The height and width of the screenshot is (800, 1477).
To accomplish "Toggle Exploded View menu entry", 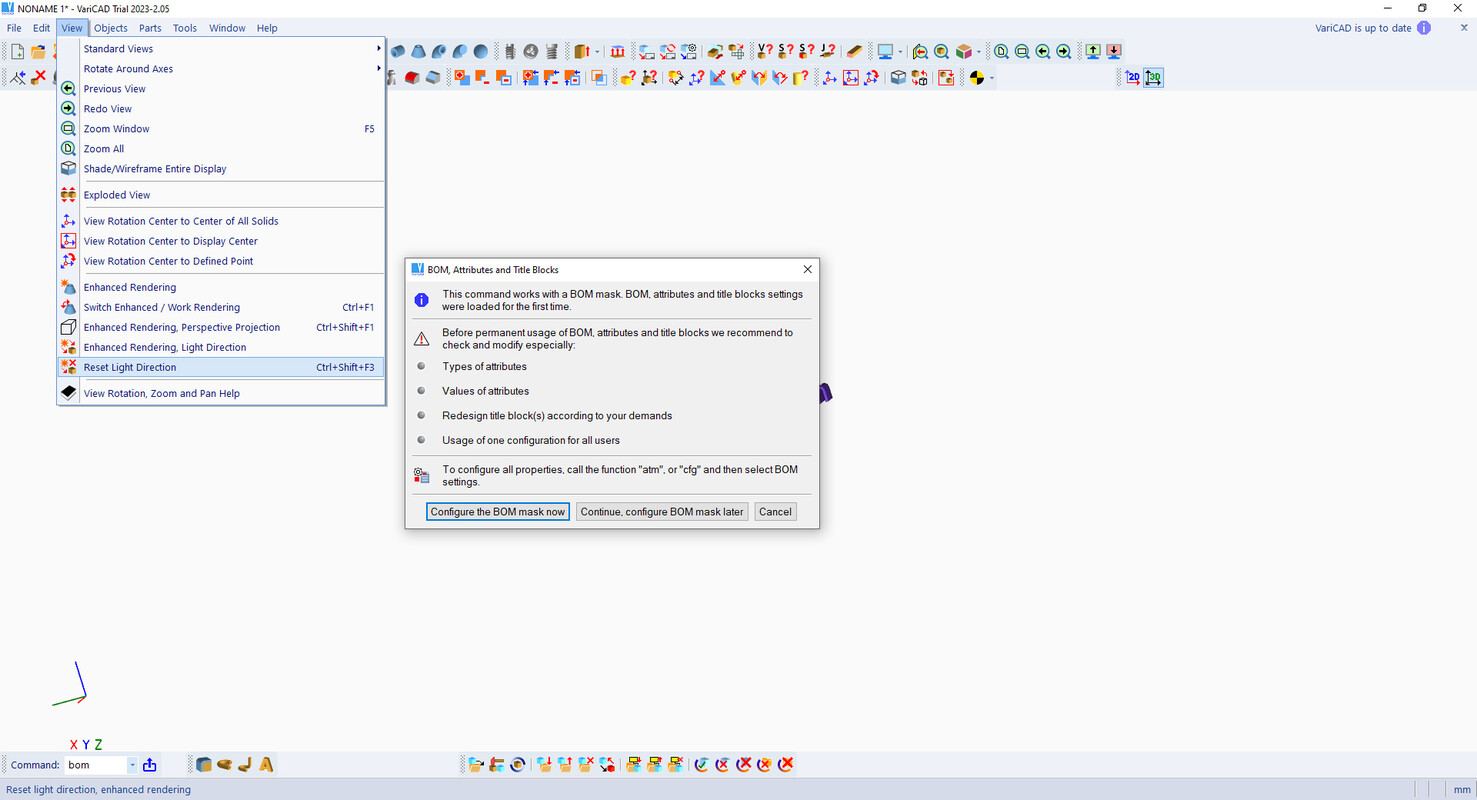I will point(220,195).
